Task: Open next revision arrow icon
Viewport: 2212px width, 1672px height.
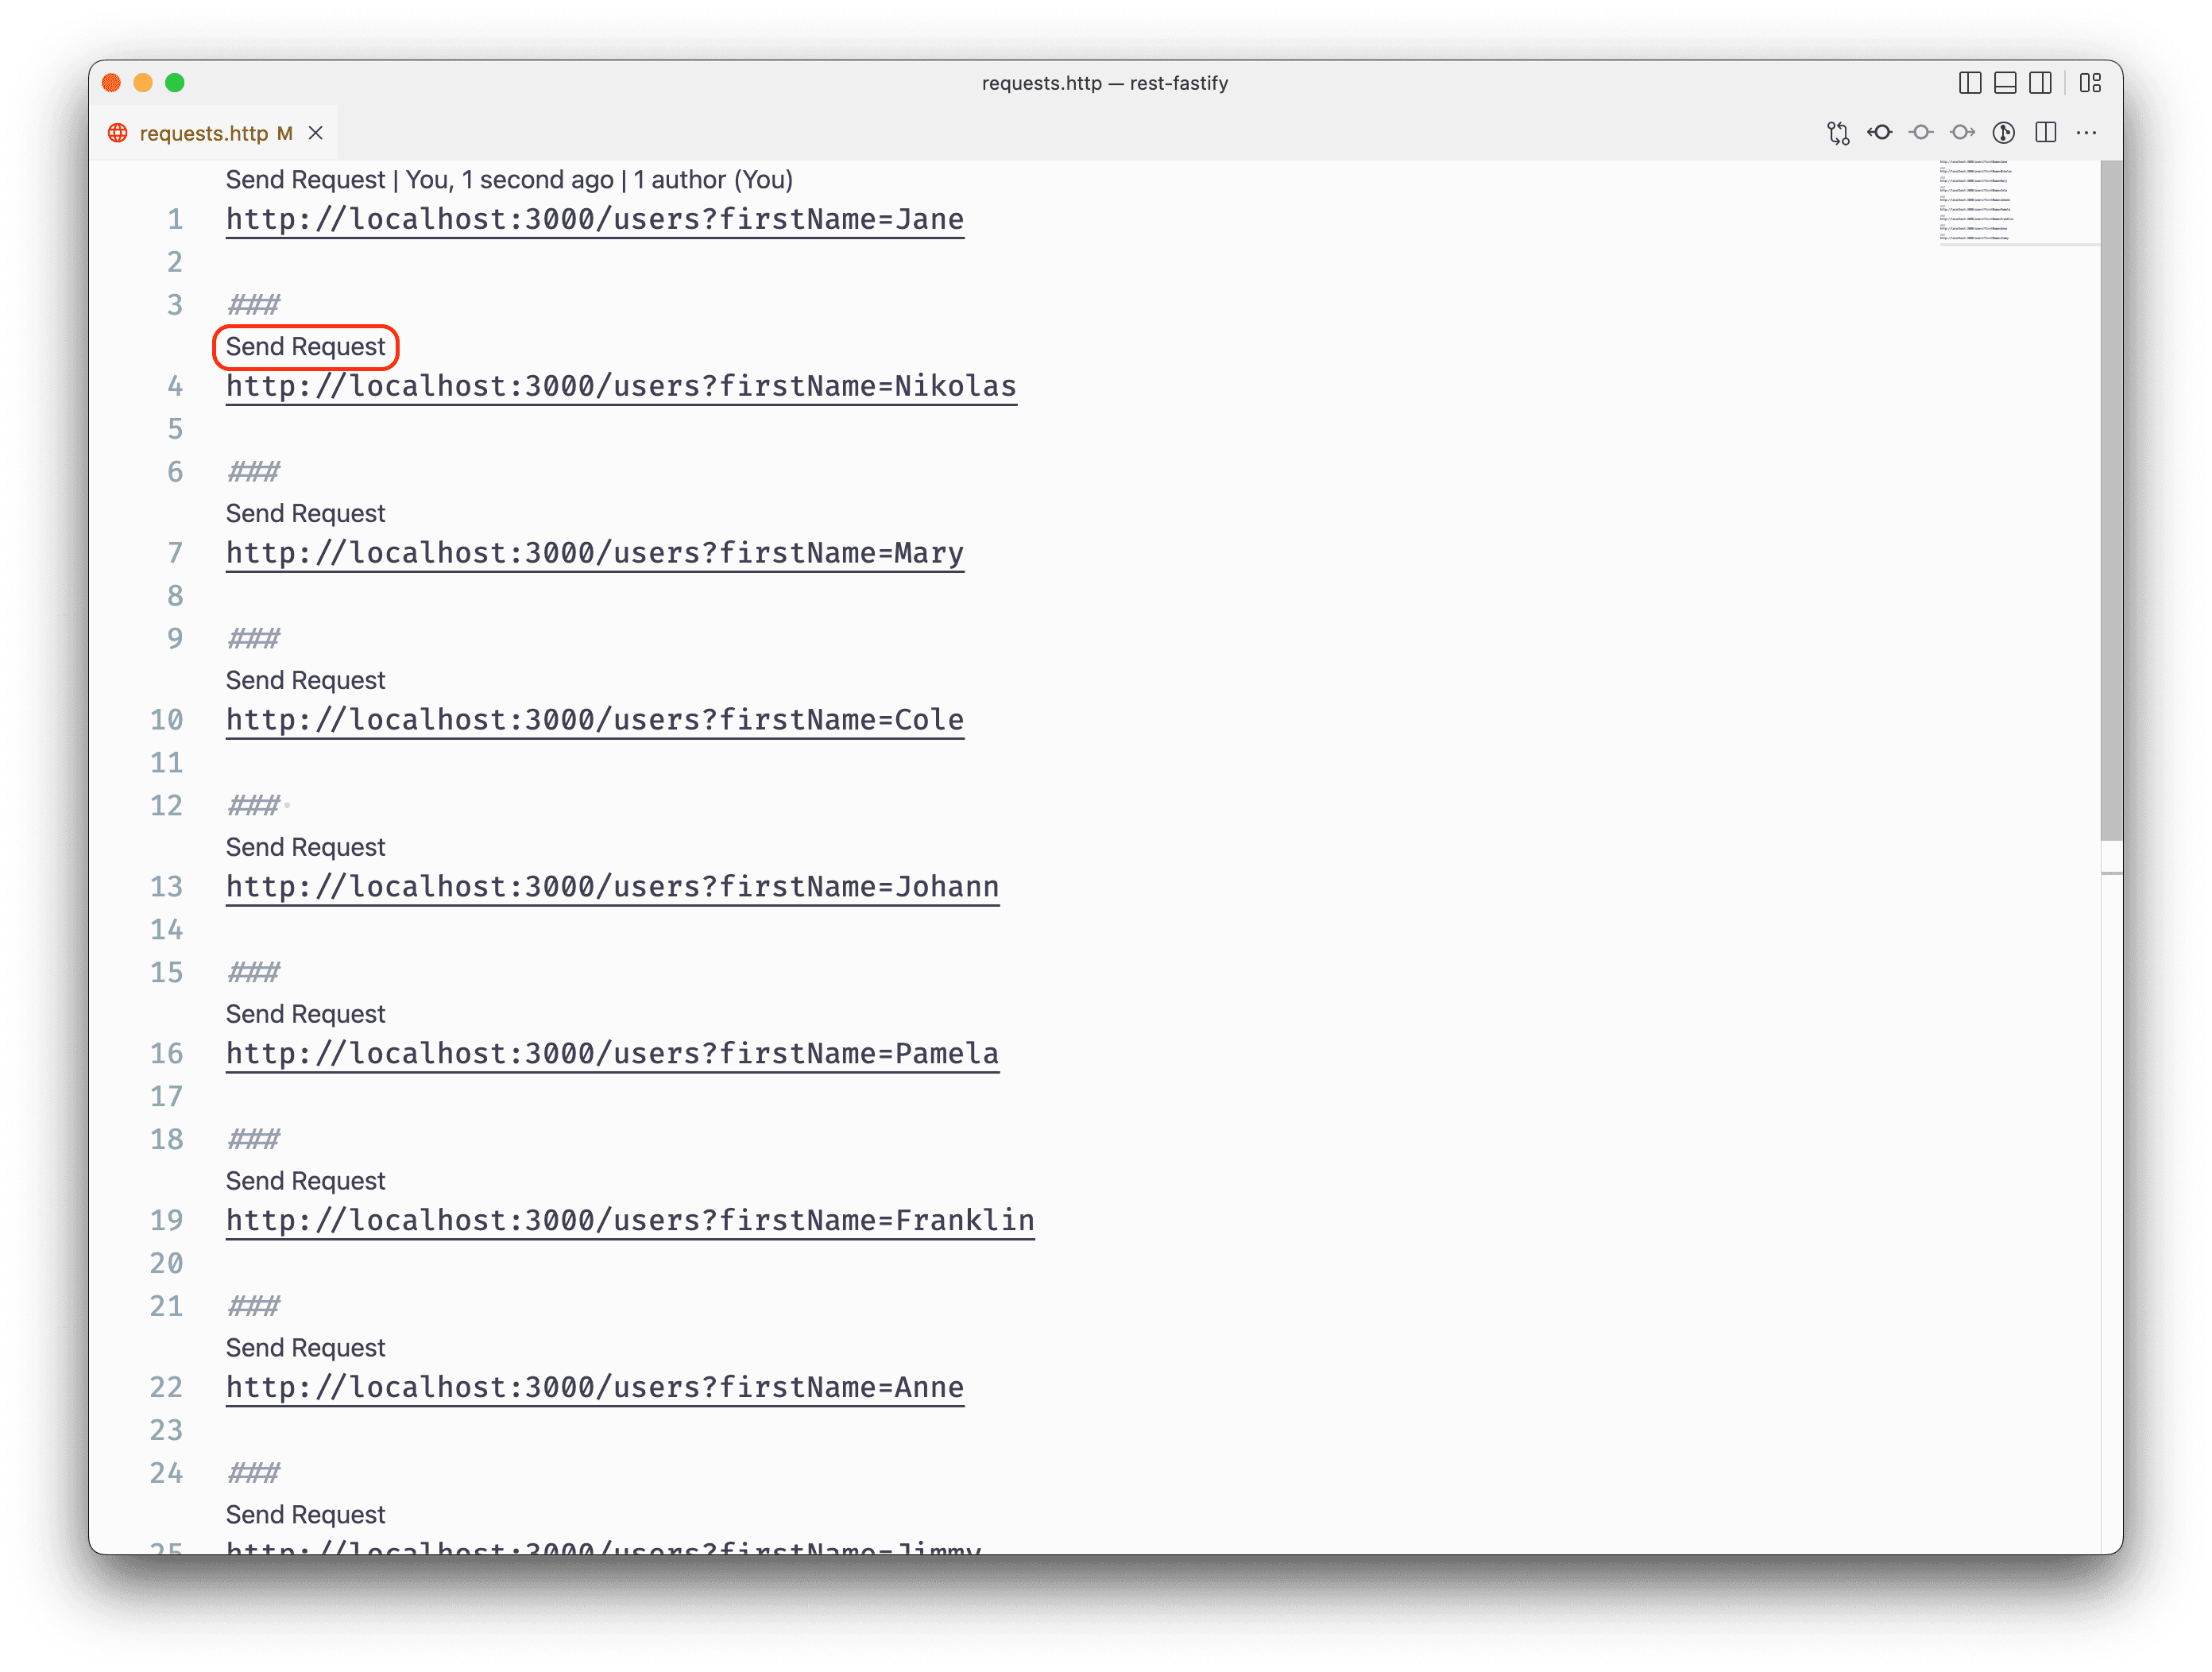Action: point(1962,133)
